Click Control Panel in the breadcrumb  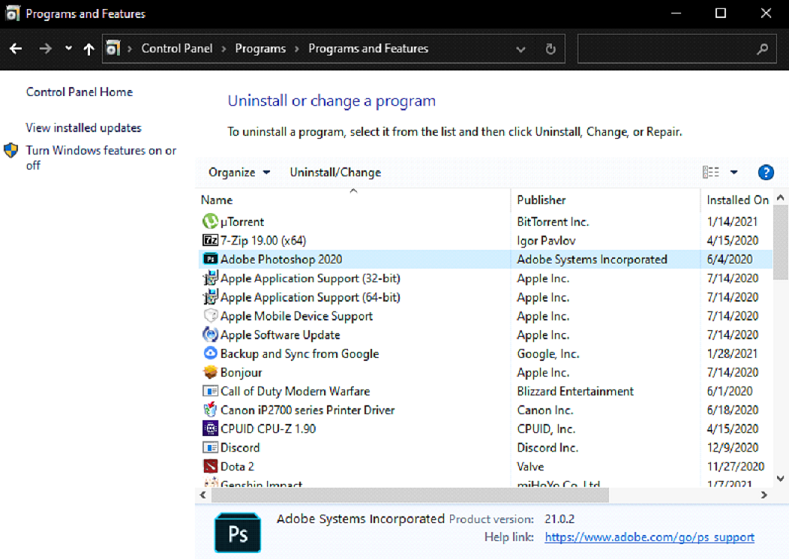[x=177, y=48]
